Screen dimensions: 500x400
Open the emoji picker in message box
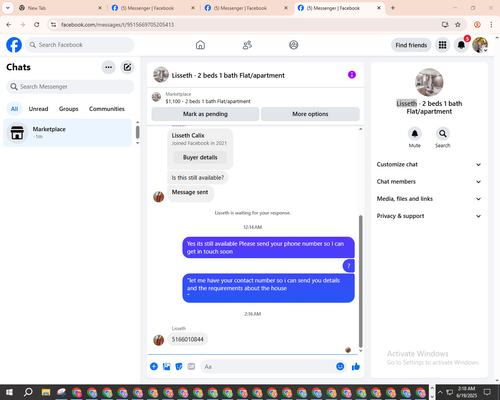pos(340,366)
